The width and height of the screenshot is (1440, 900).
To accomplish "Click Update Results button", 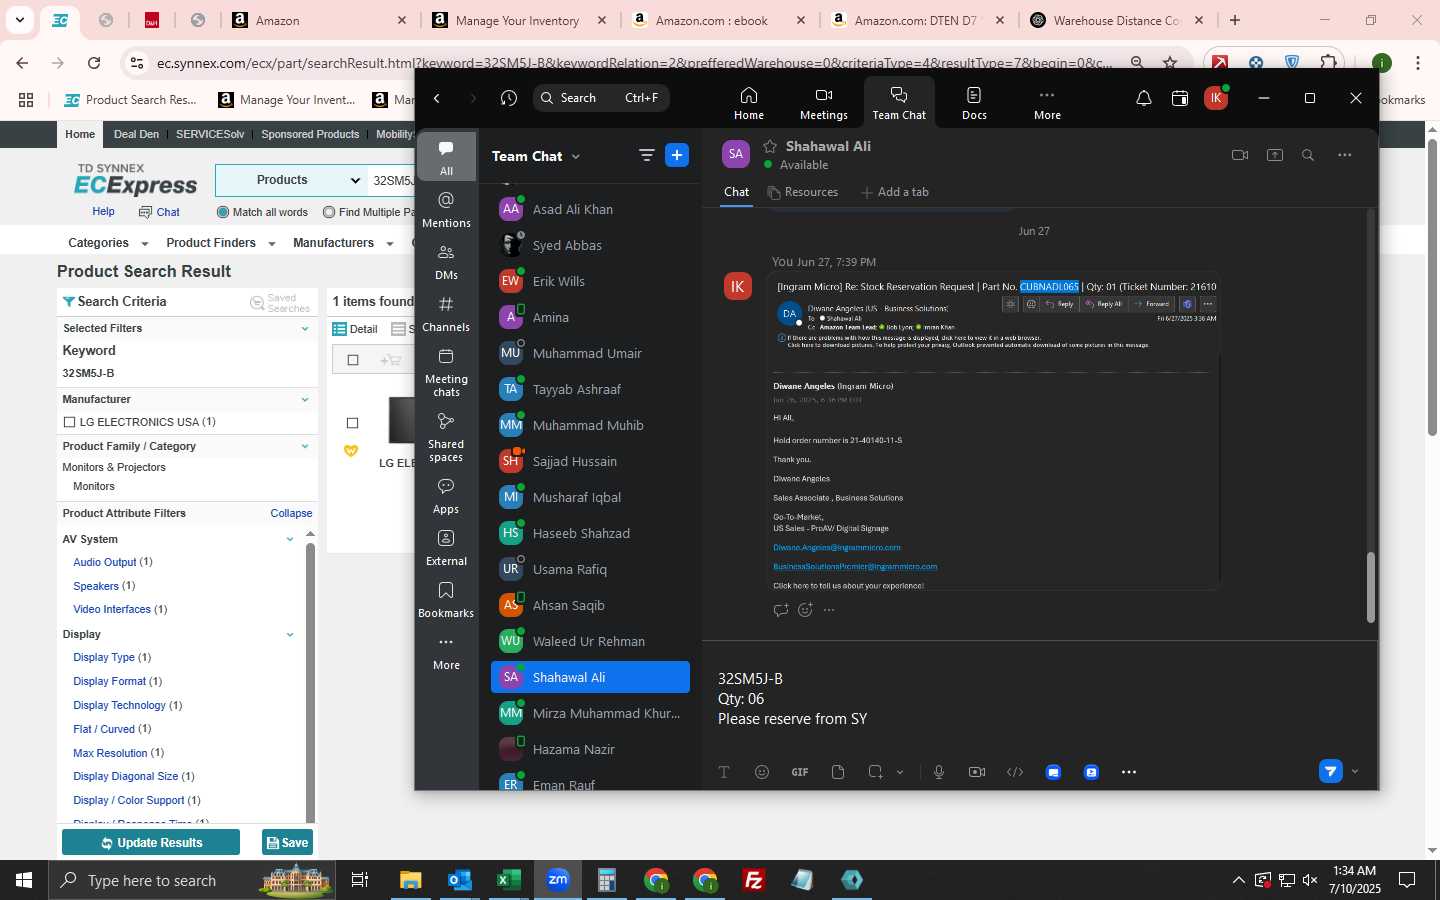I will pyautogui.click(x=151, y=842).
